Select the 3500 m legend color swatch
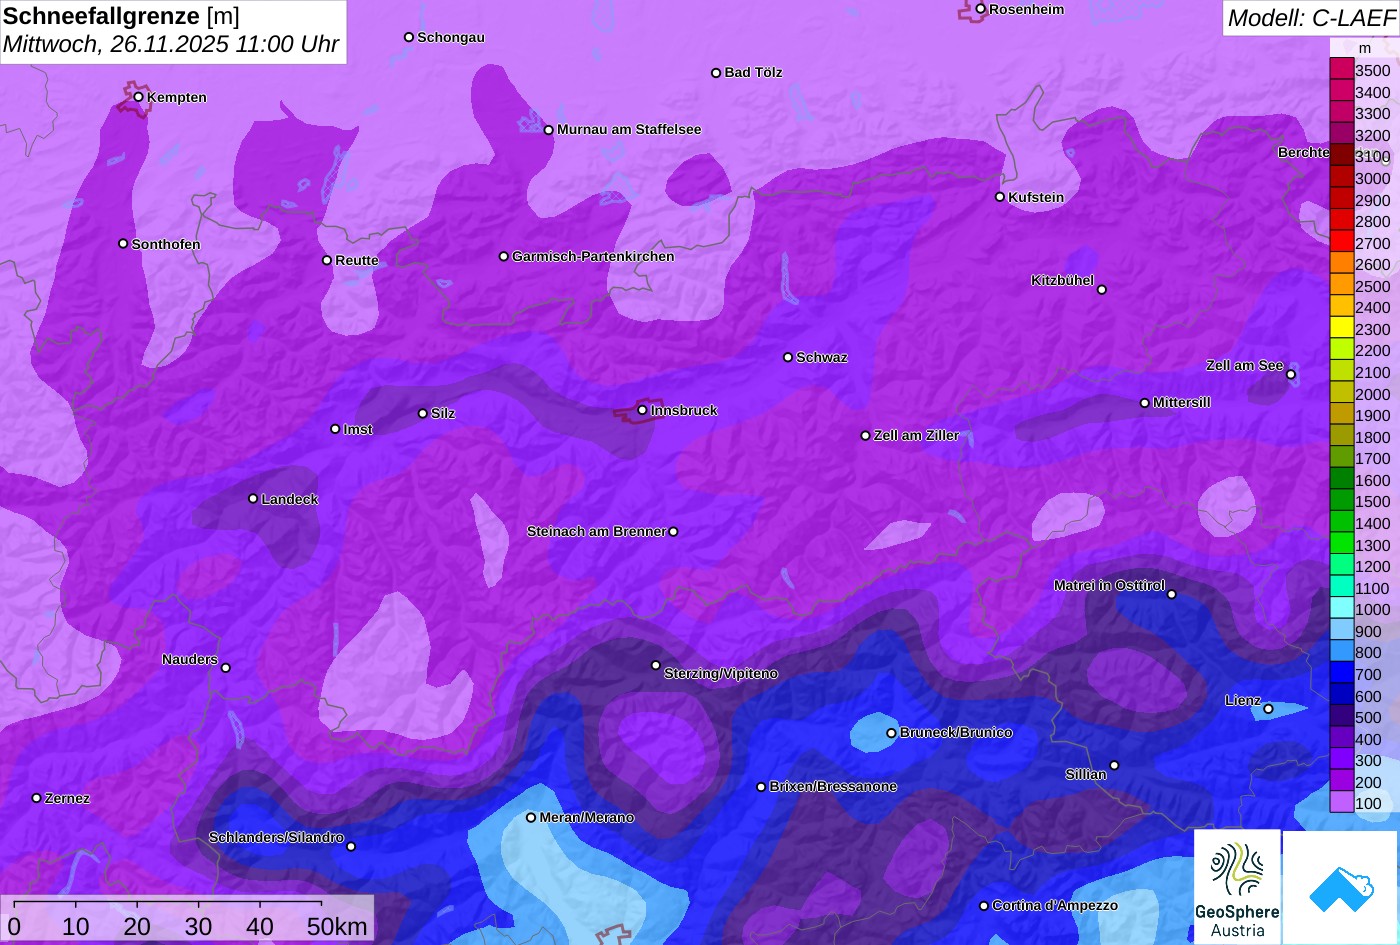This screenshot has width=1400, height=945. tap(1341, 70)
